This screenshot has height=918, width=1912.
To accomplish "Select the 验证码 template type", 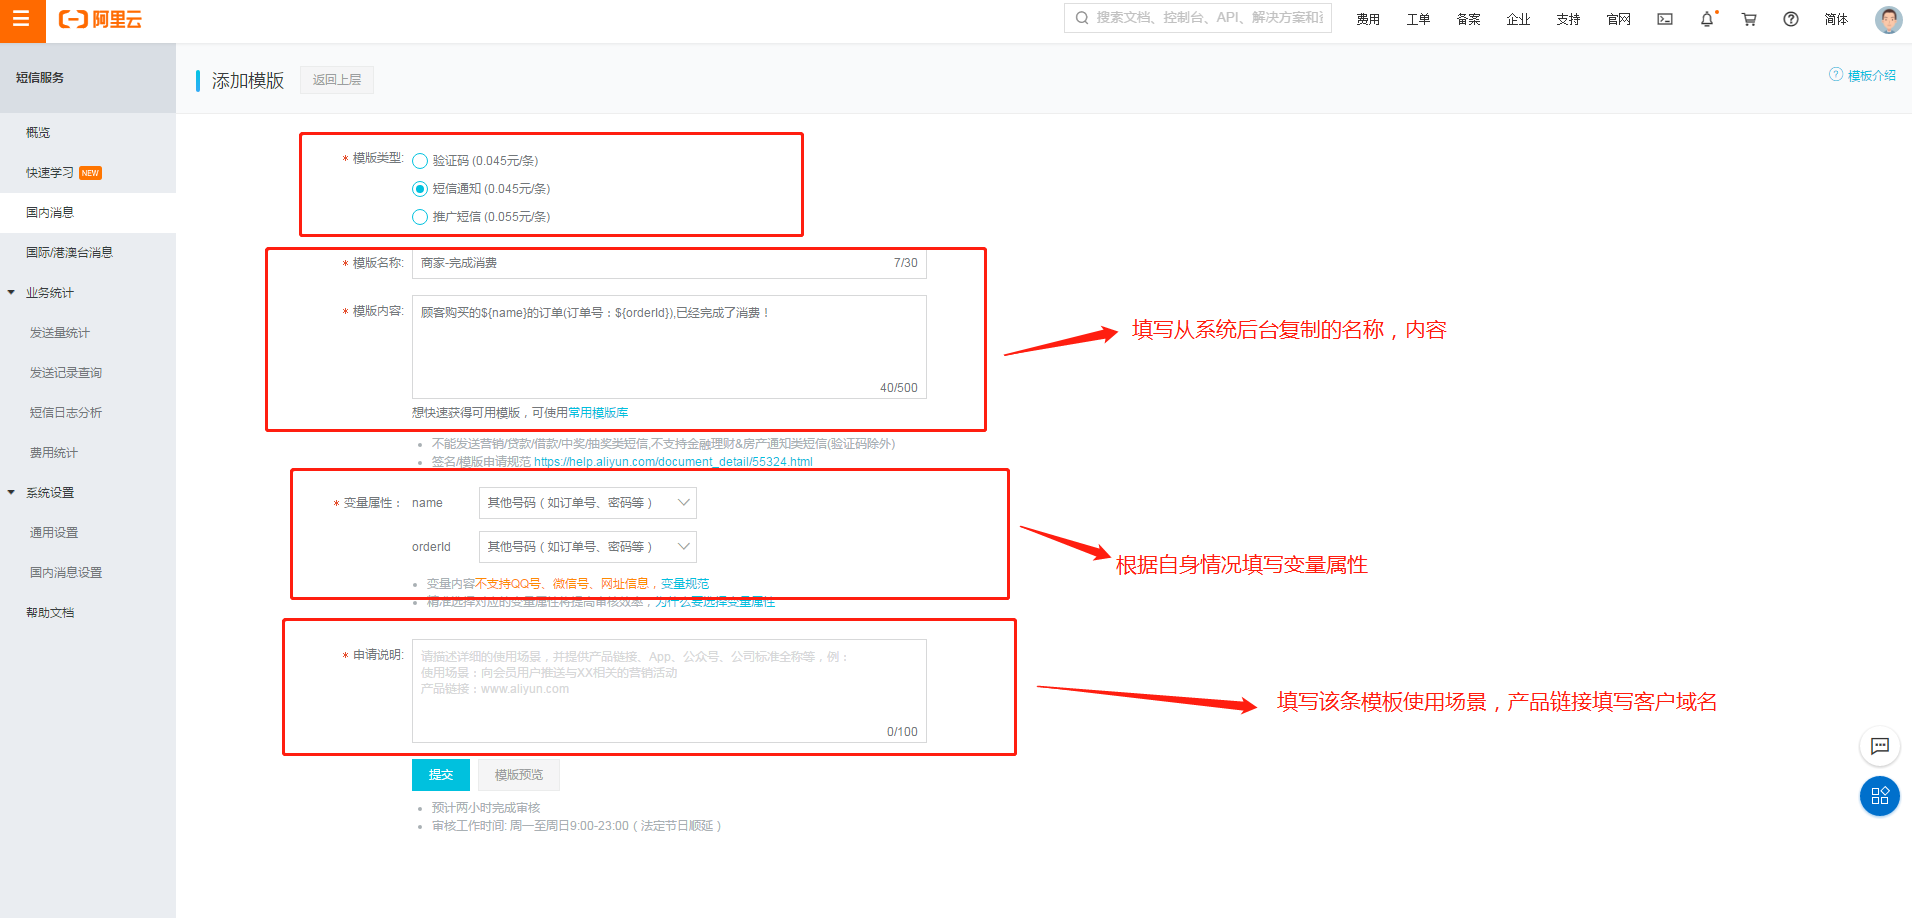I will click(420, 161).
